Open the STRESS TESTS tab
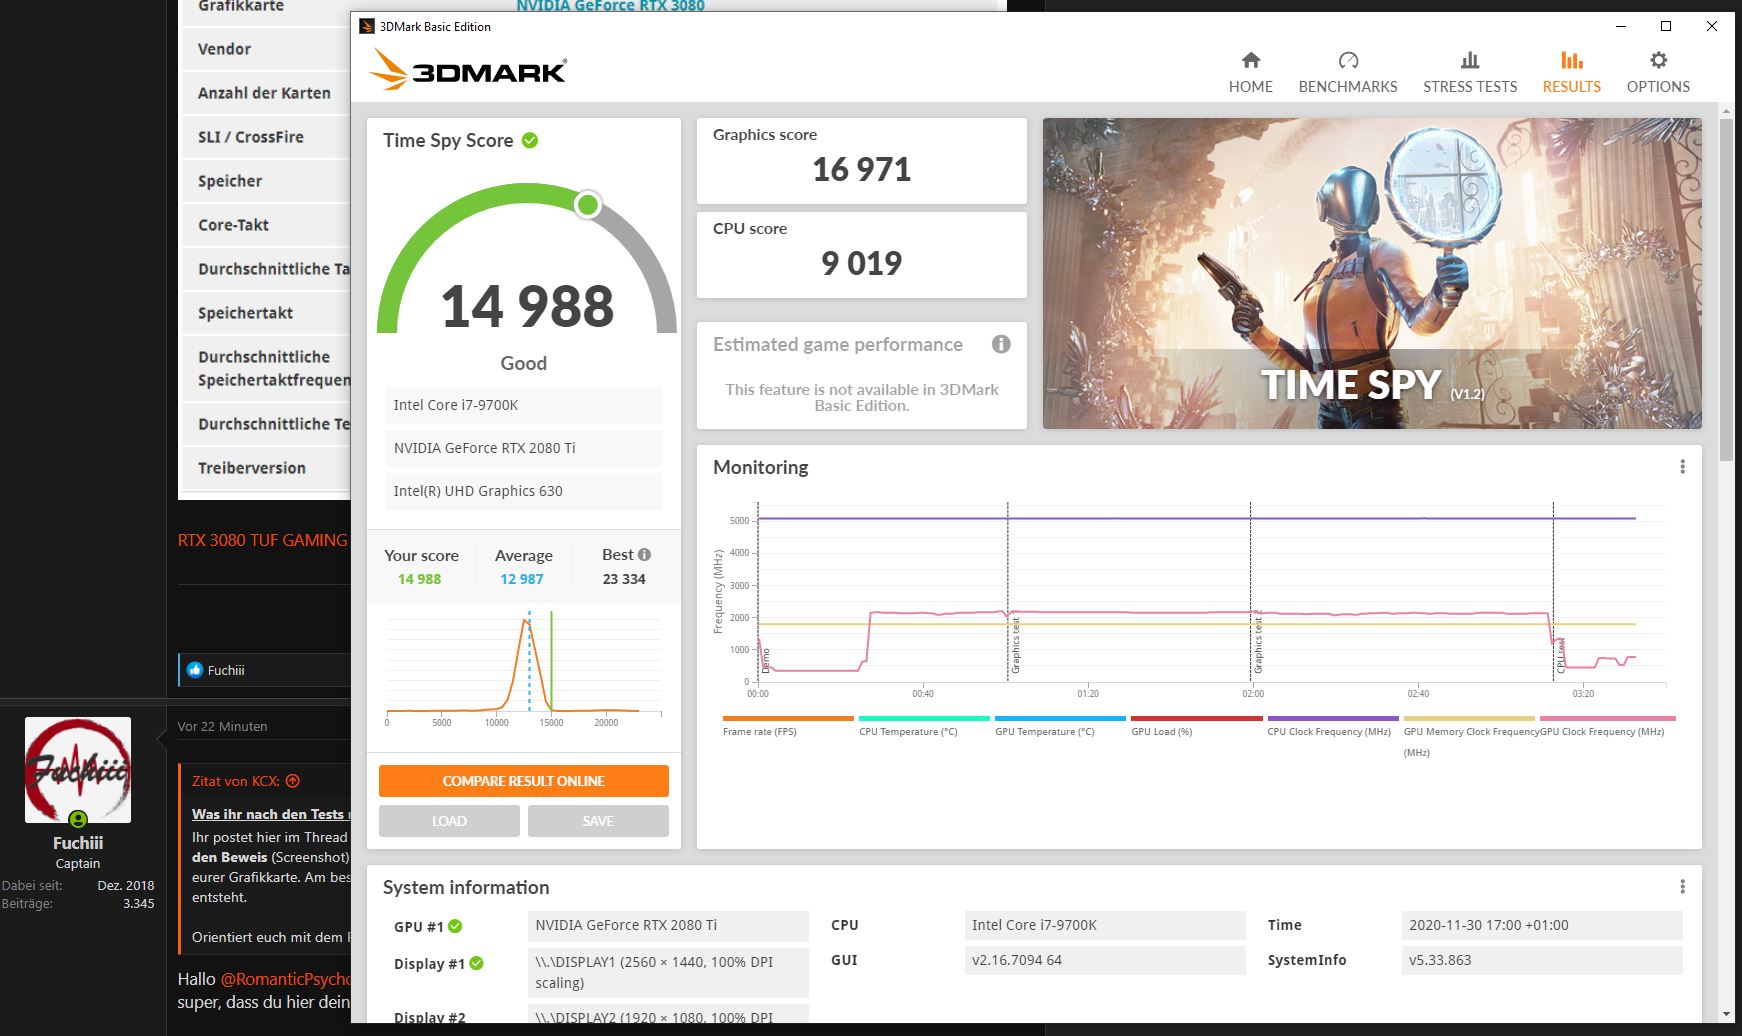This screenshot has width=1742, height=1036. 1469,73
